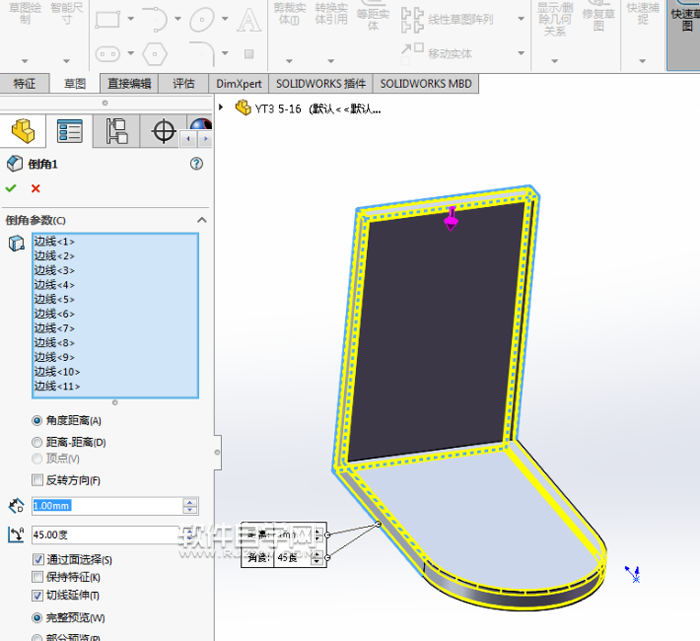700x641 pixels.
Task: Click the 评估 ribbon tab
Action: click(184, 84)
